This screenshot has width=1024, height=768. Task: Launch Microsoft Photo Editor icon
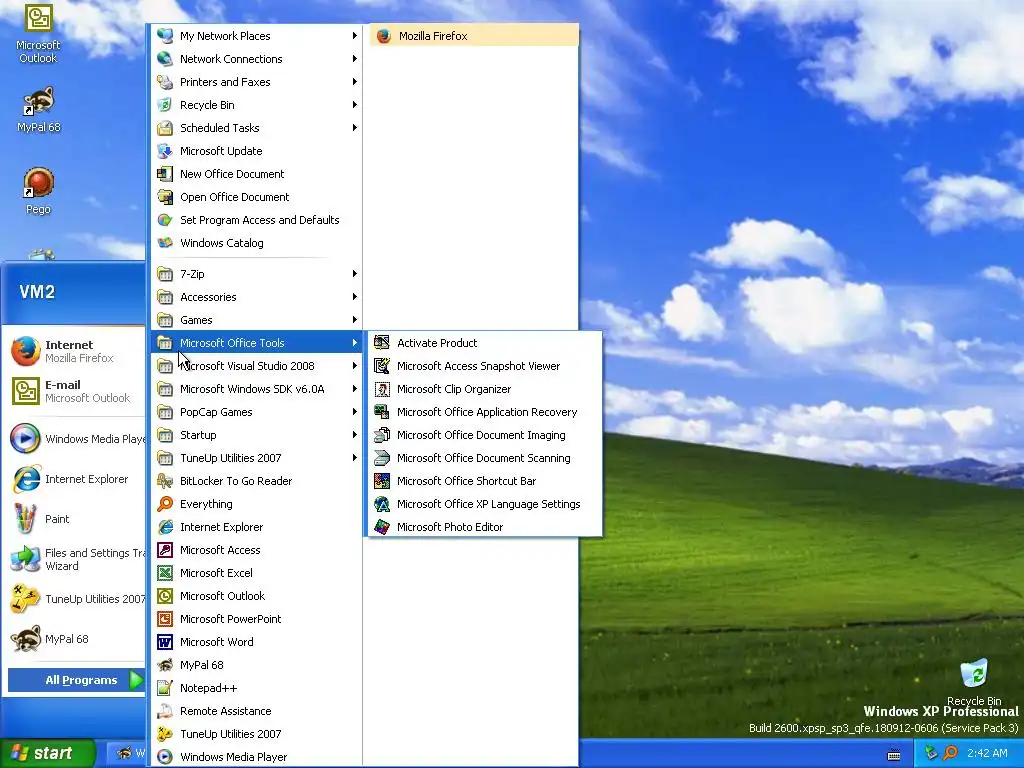click(382, 527)
